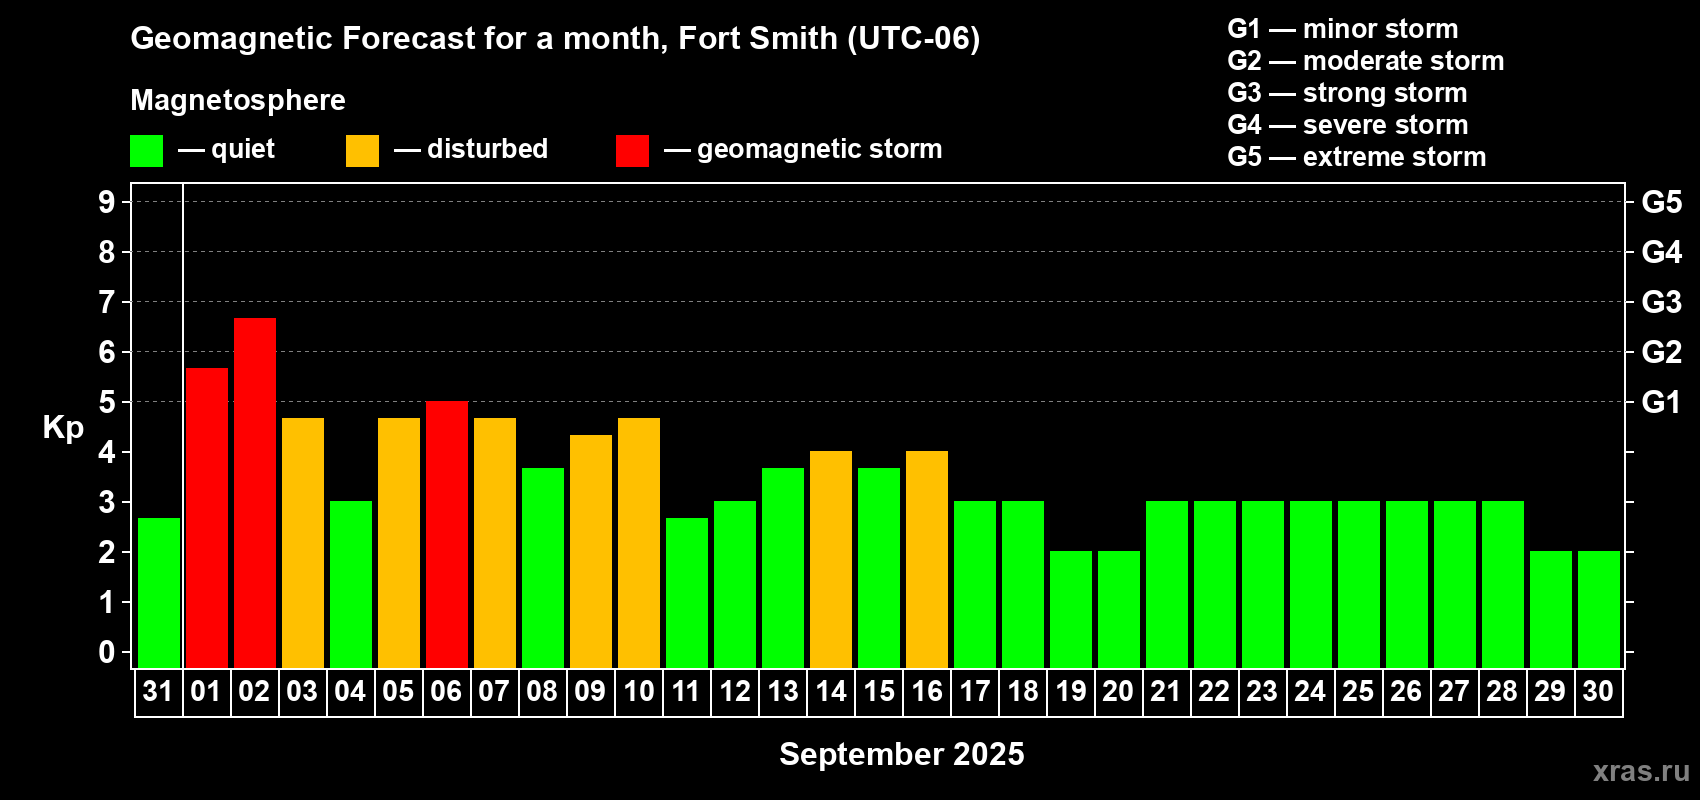The width and height of the screenshot is (1700, 800).
Task: Click date label '27' on the axis
Action: coord(1454,692)
